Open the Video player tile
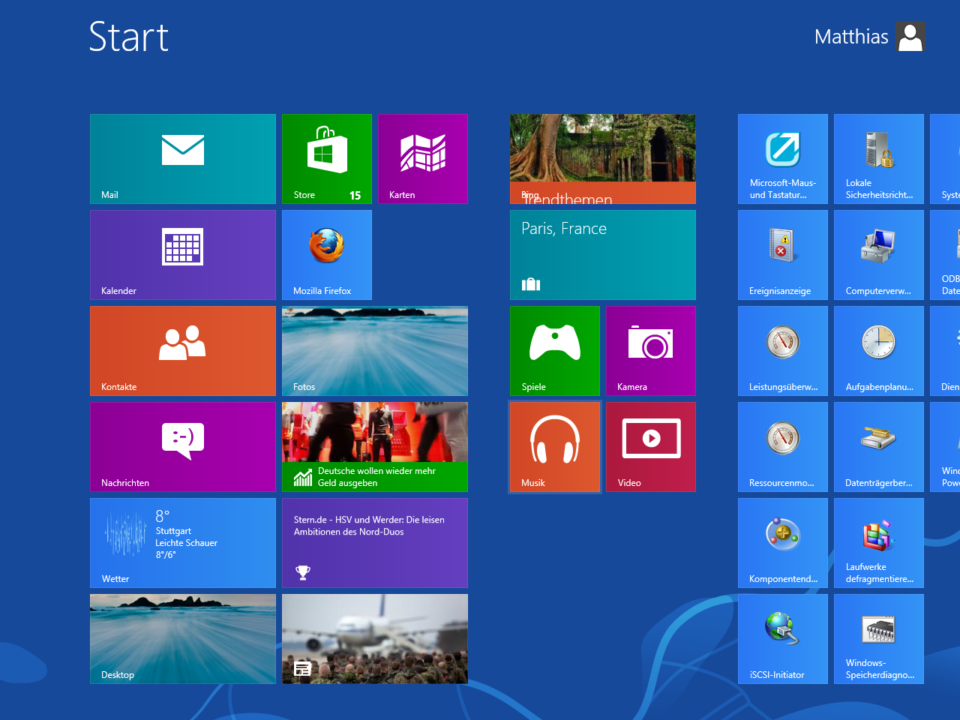This screenshot has height=720, width=960. [650, 446]
